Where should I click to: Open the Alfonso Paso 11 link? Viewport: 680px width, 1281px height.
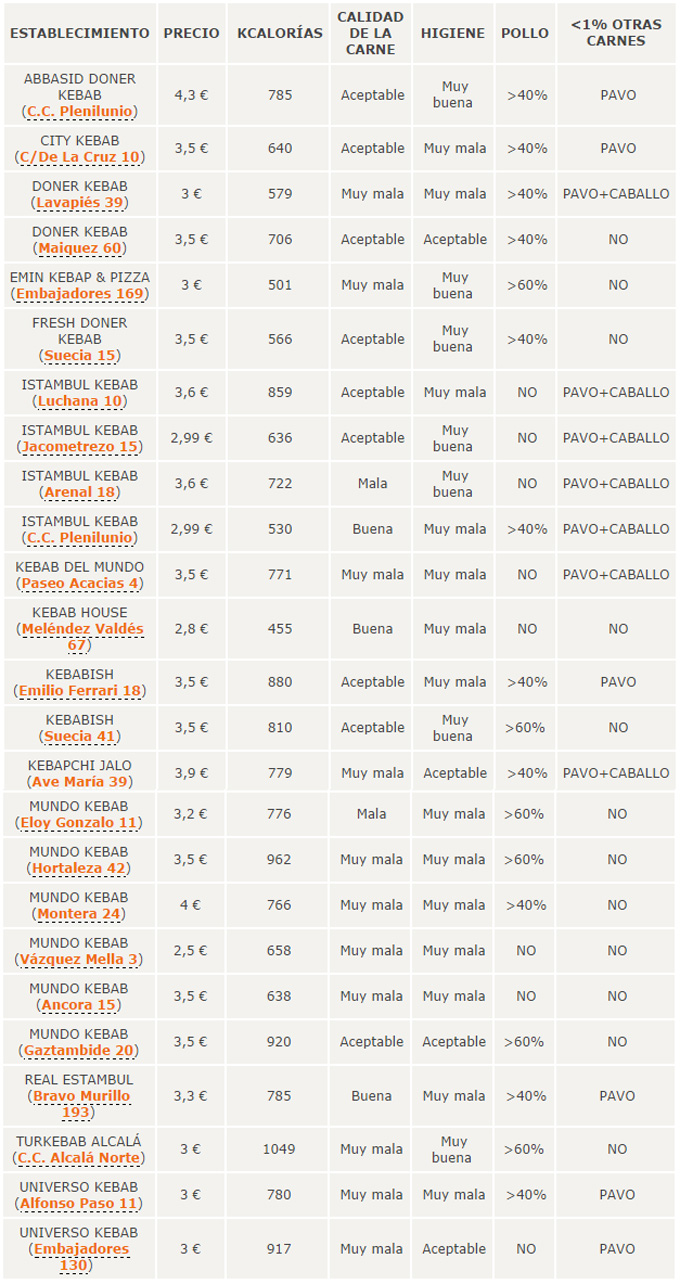[x=80, y=1203]
